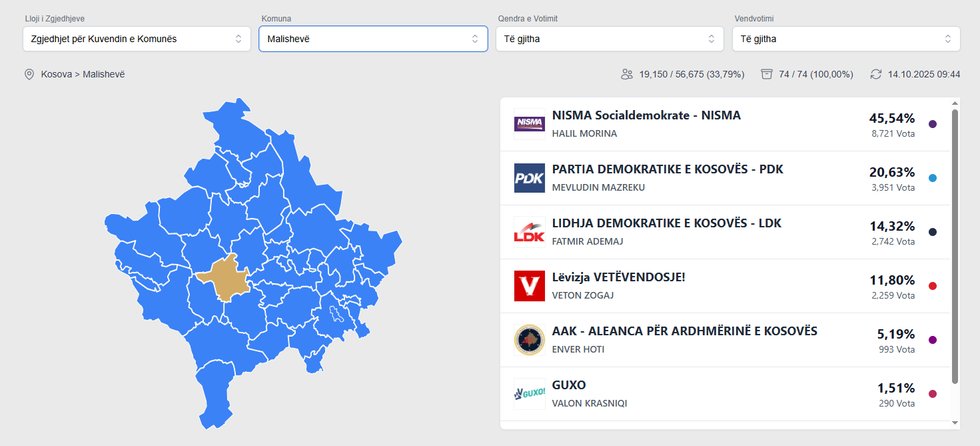
Task: Expand the Vendvotimi dropdown
Action: coord(846,39)
